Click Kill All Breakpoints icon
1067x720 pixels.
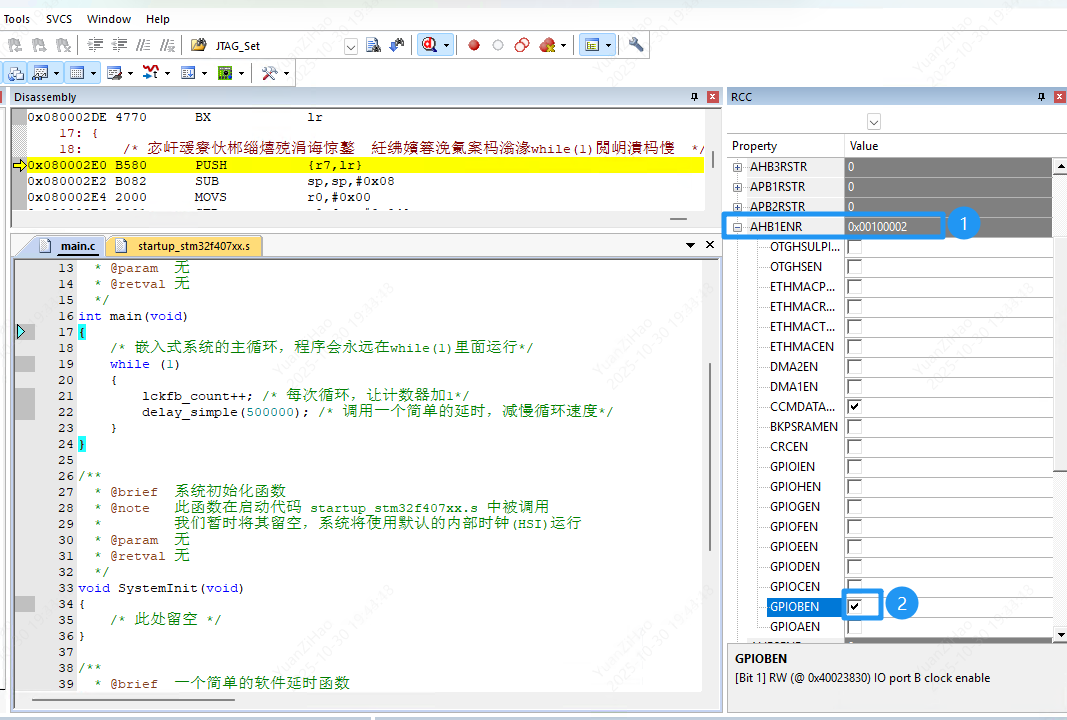[x=546, y=45]
